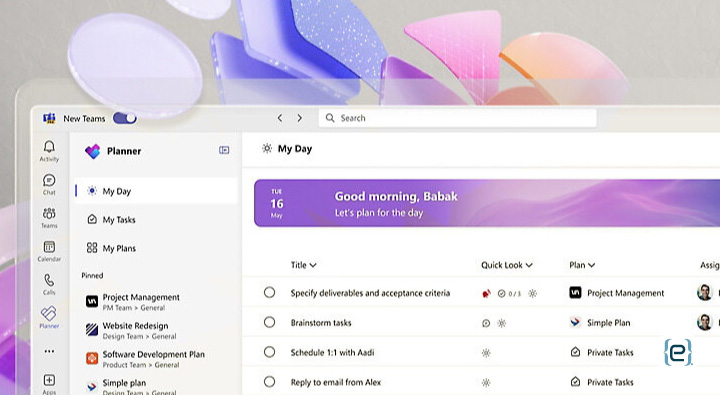The width and height of the screenshot is (720, 395).
Task: Open Reply to email from Alex task
Action: [x=336, y=382]
